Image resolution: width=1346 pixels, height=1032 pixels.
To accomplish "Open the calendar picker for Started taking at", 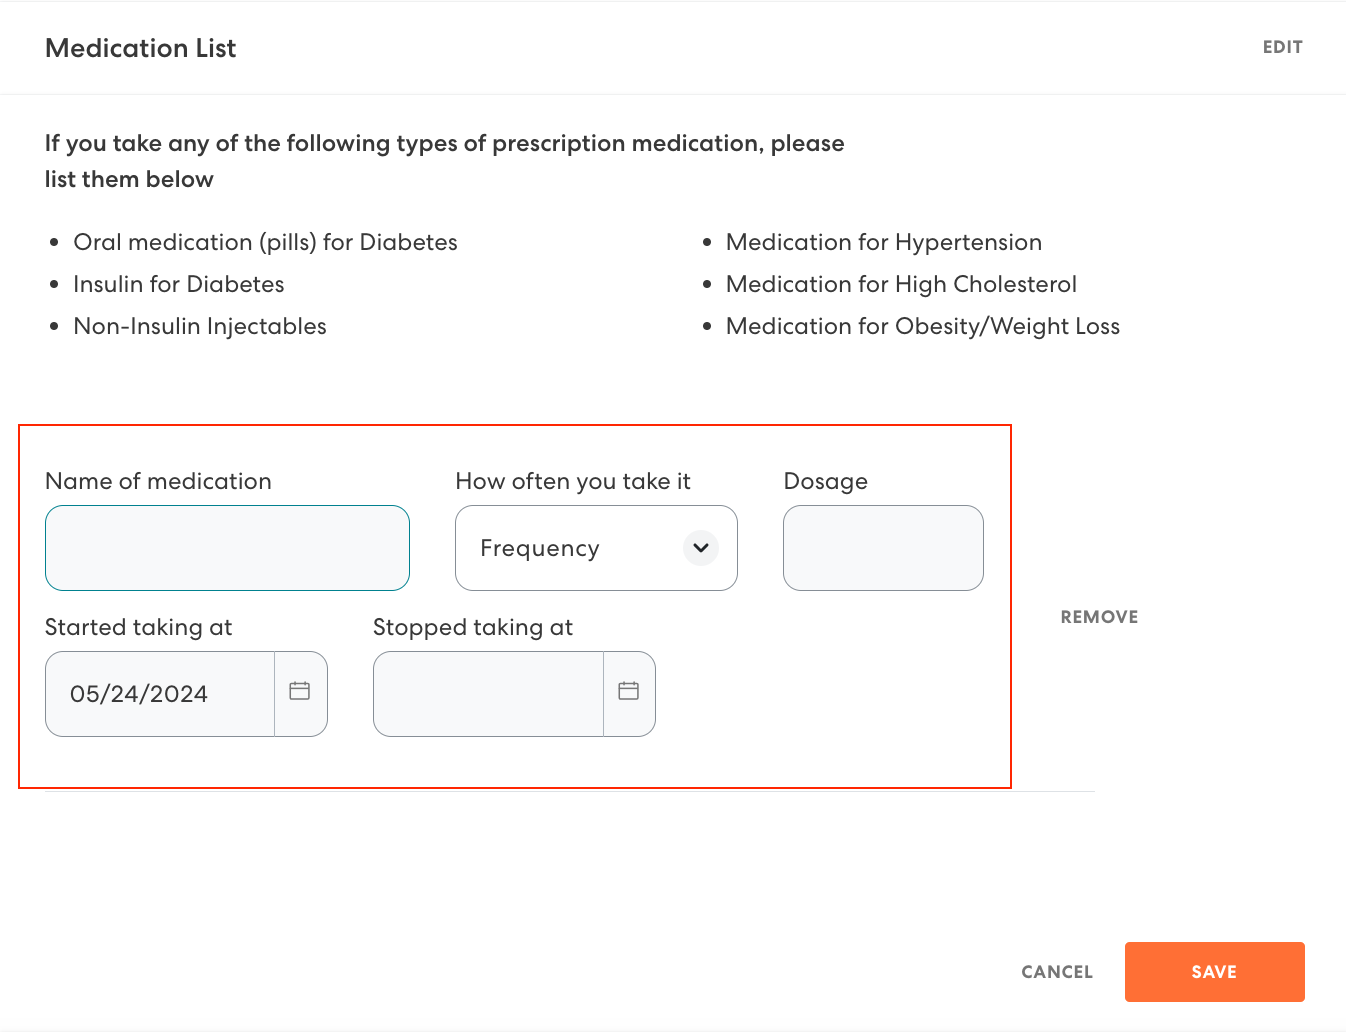I will (x=300, y=692).
